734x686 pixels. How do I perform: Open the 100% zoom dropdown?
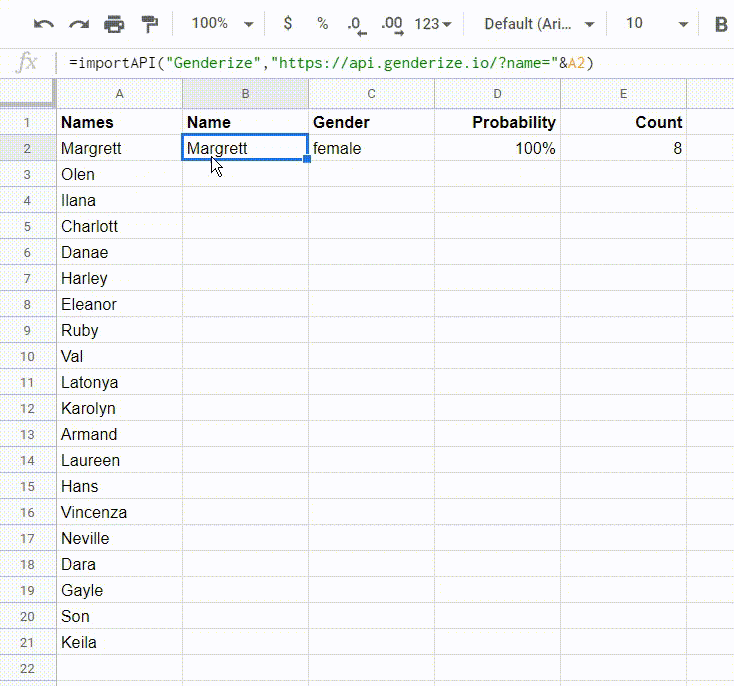point(222,23)
